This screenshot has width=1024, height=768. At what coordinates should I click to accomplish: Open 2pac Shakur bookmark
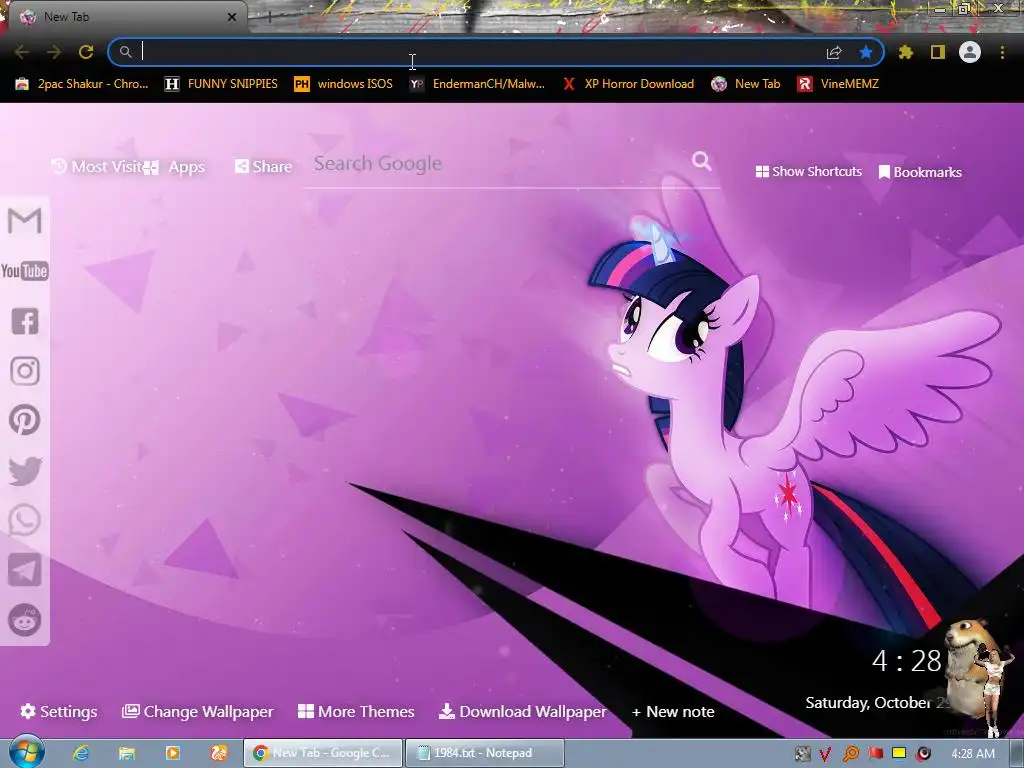click(82, 84)
